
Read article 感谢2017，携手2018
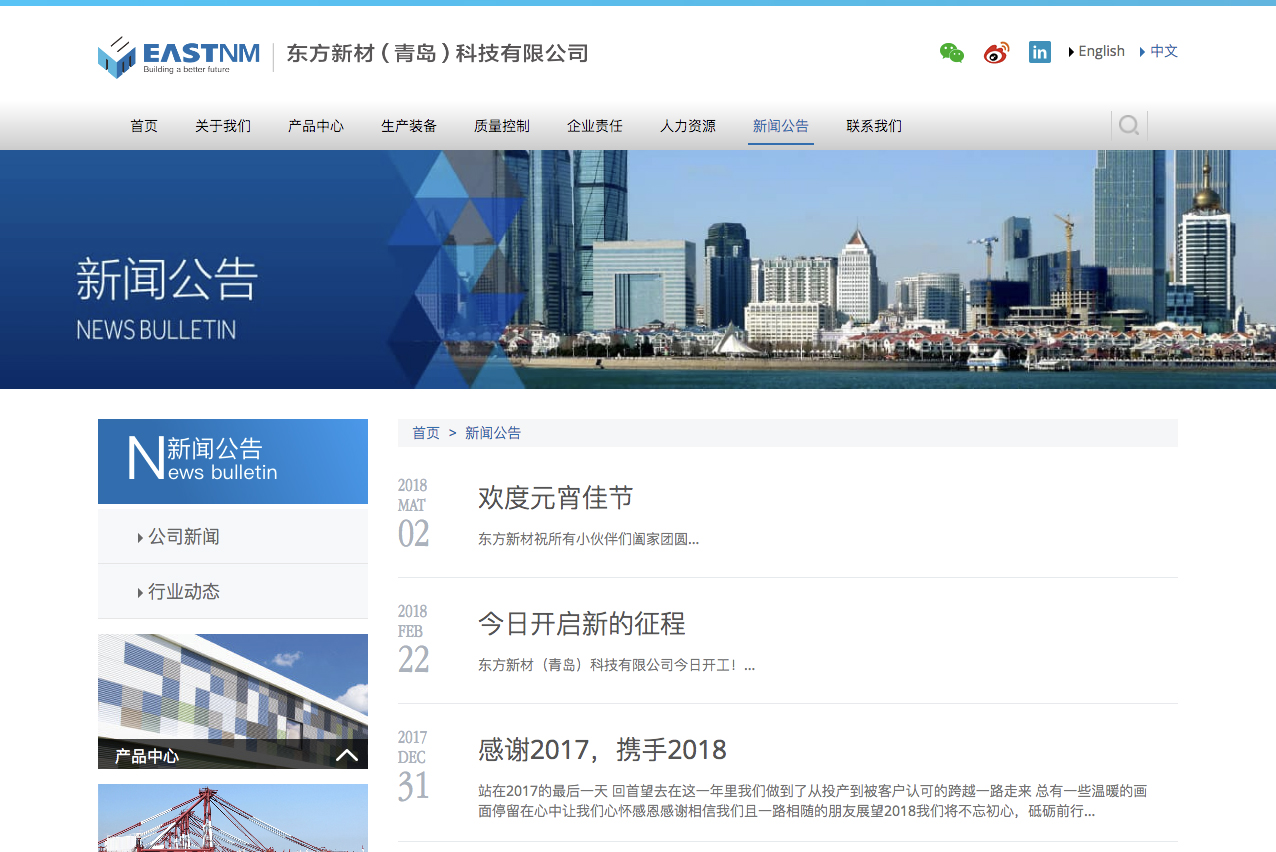tap(602, 750)
